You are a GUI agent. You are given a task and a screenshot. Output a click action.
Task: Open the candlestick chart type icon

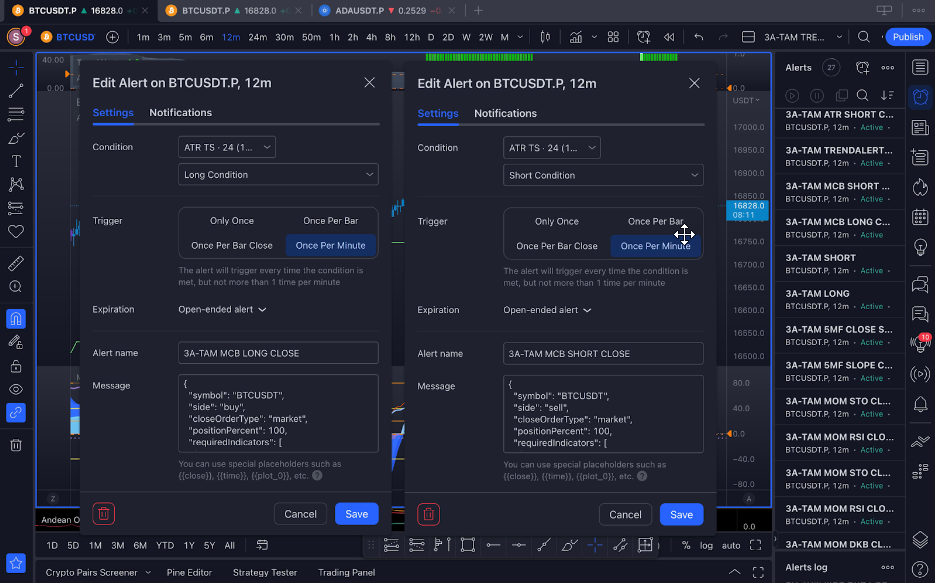pos(545,37)
